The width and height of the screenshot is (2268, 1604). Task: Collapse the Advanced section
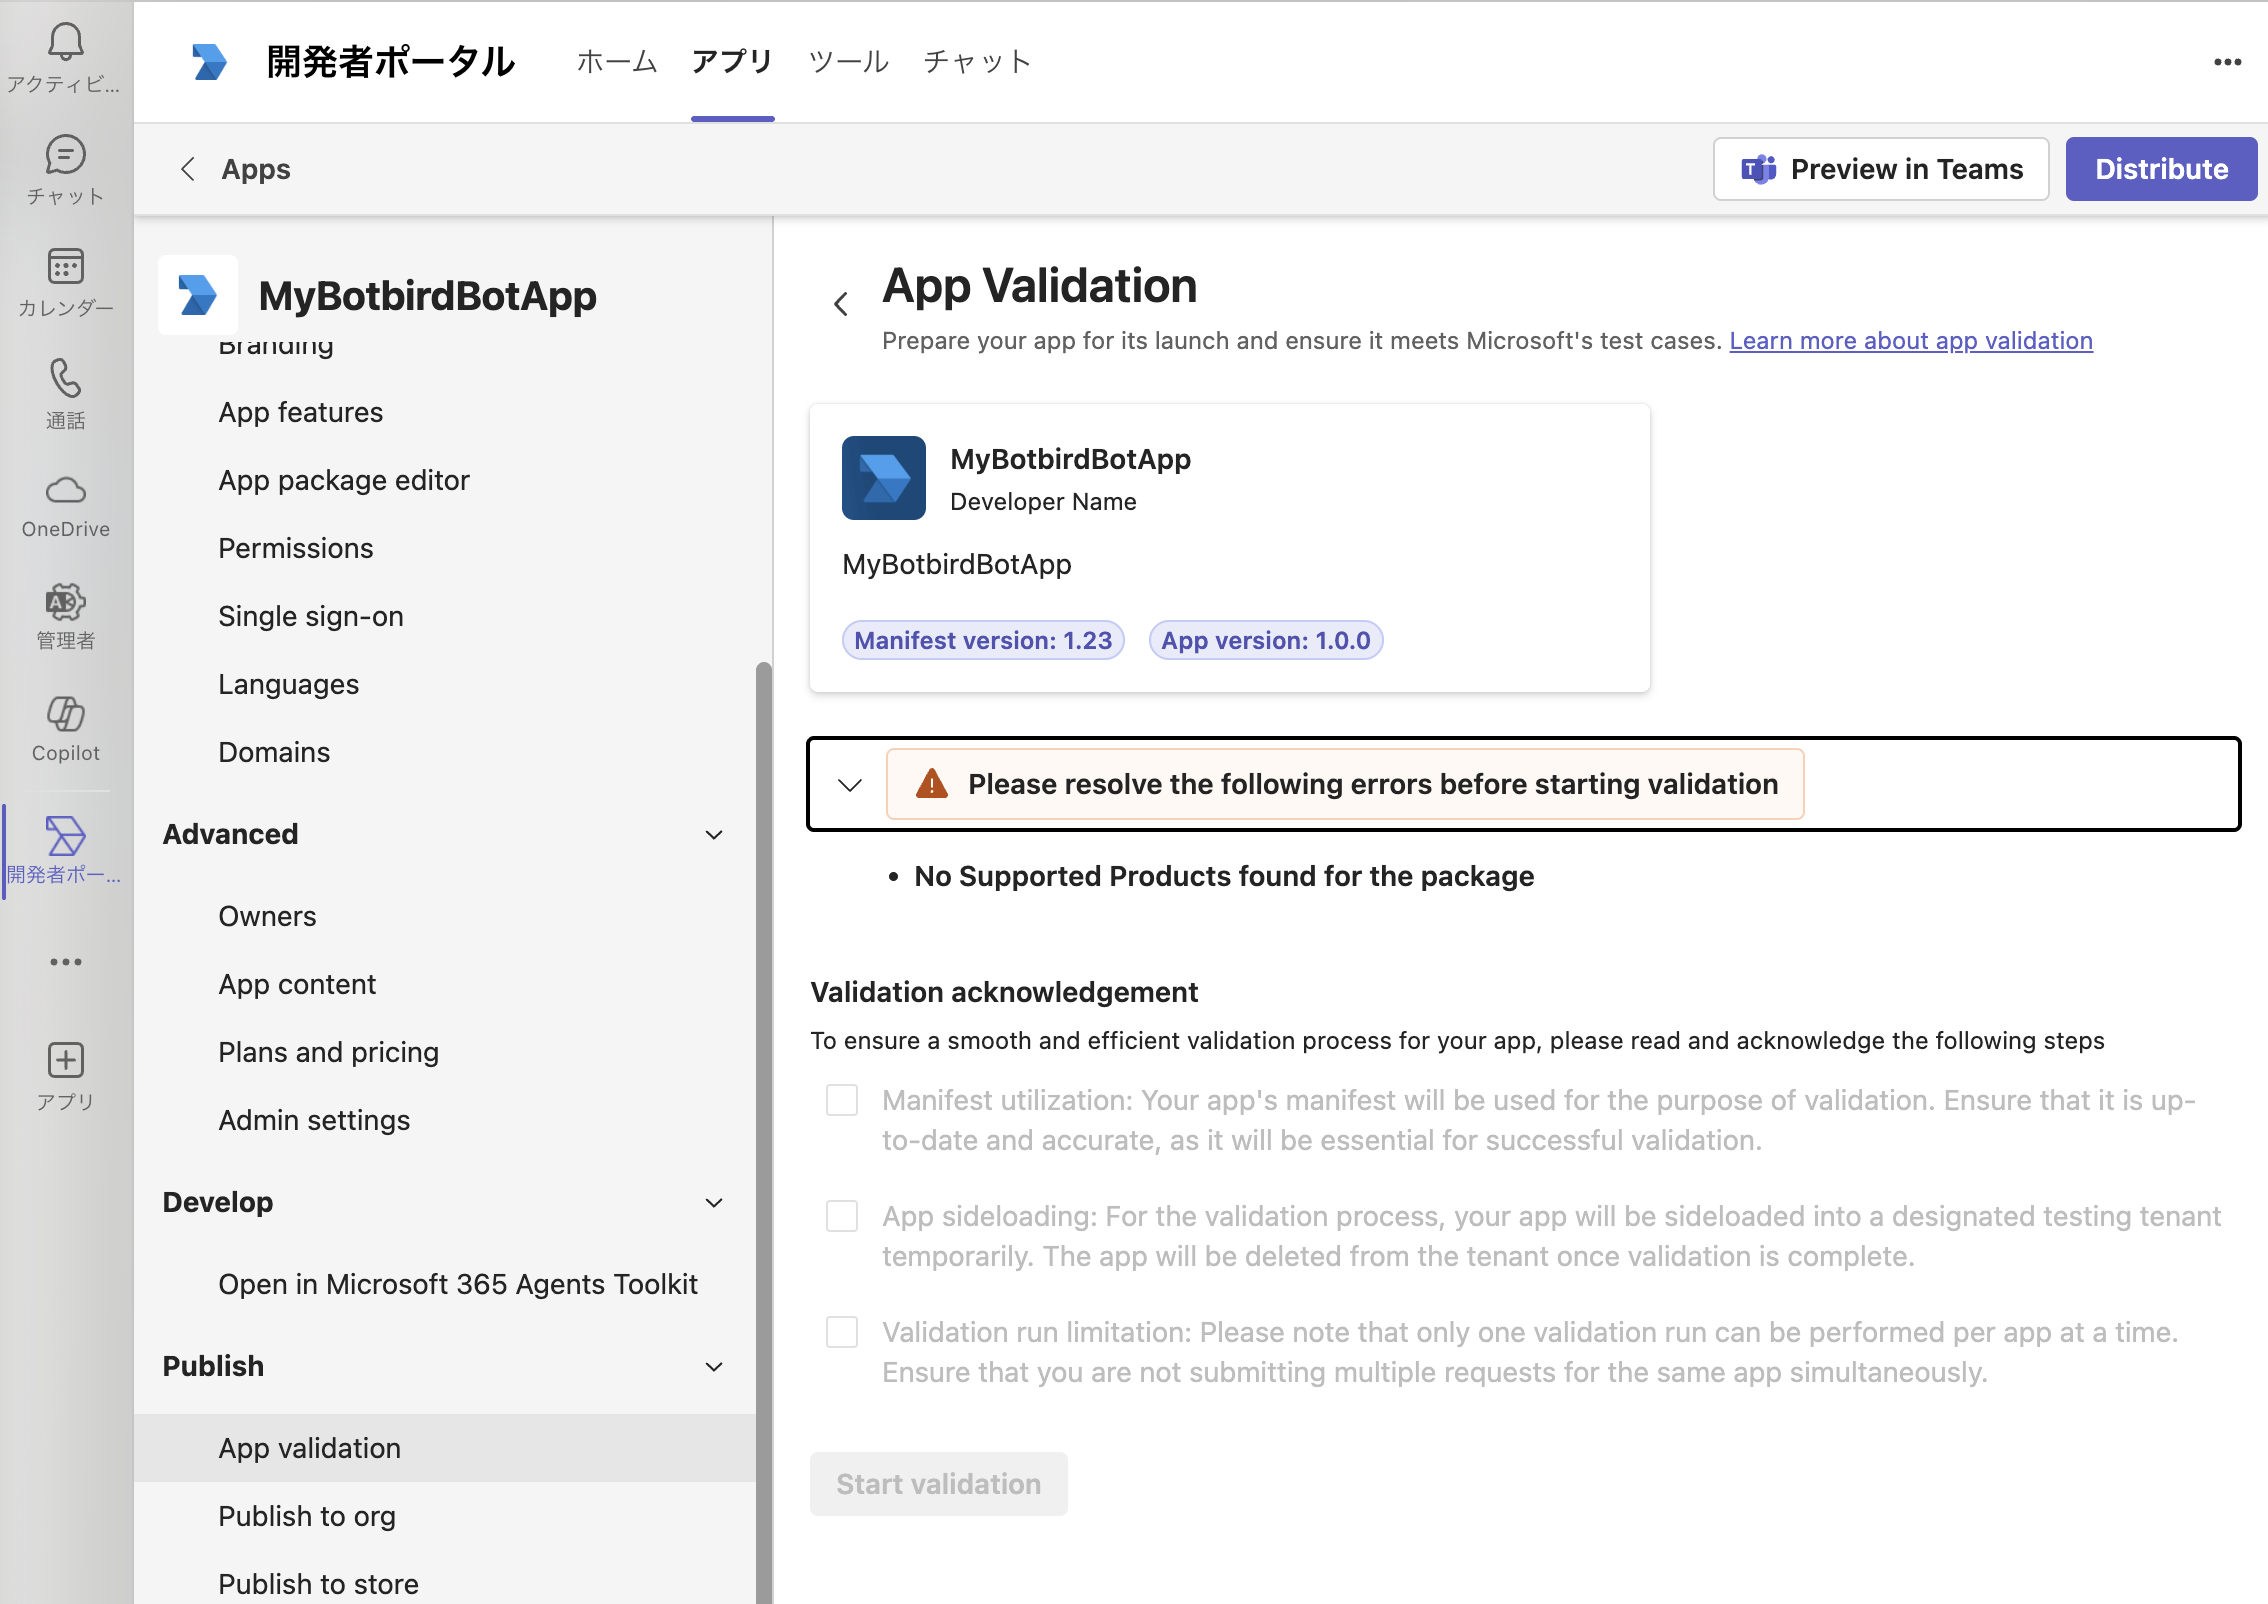pos(714,834)
